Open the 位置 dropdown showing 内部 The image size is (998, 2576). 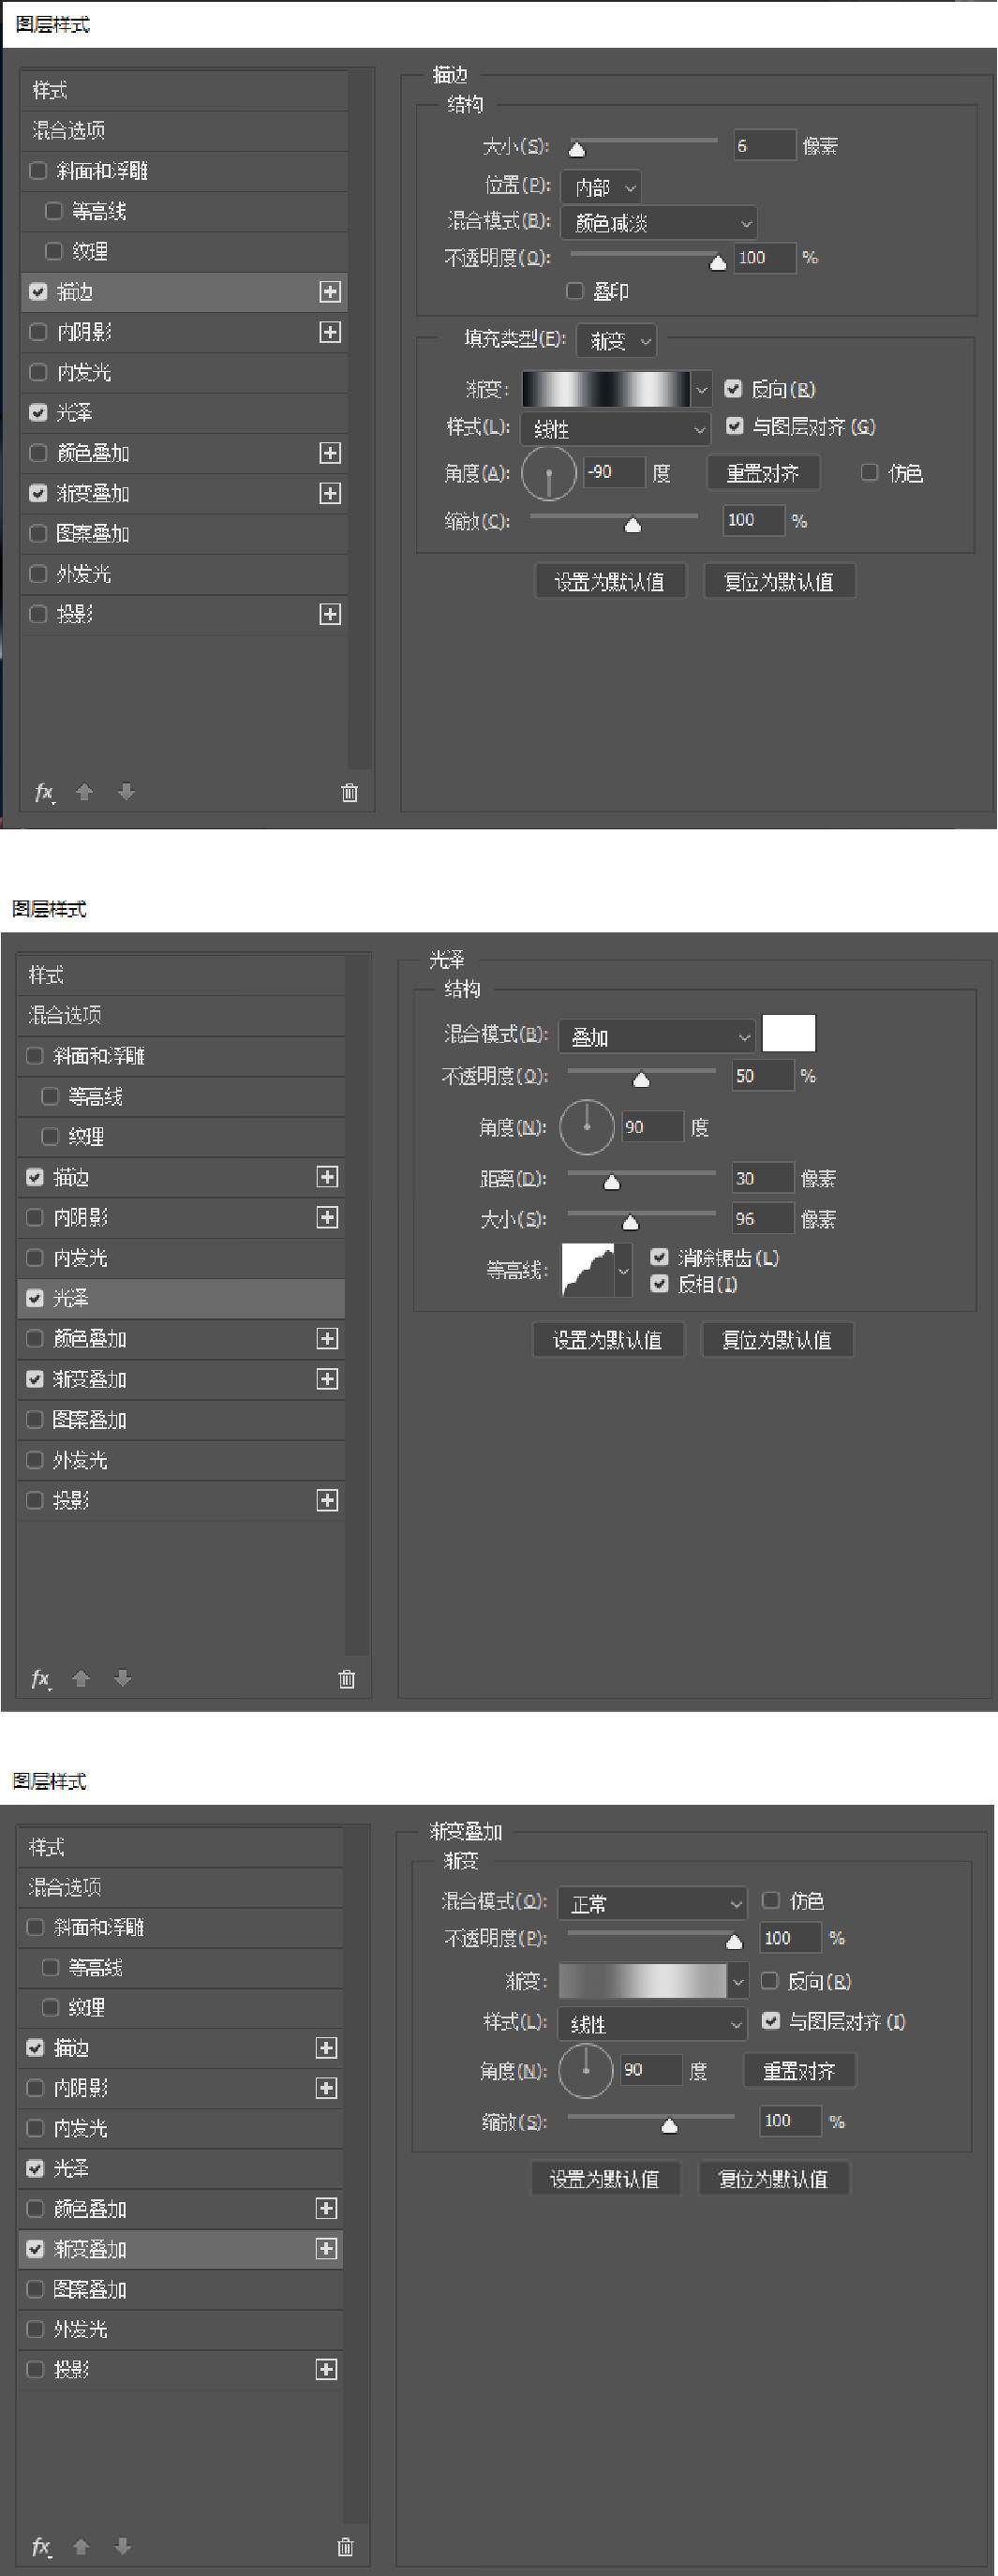click(601, 187)
